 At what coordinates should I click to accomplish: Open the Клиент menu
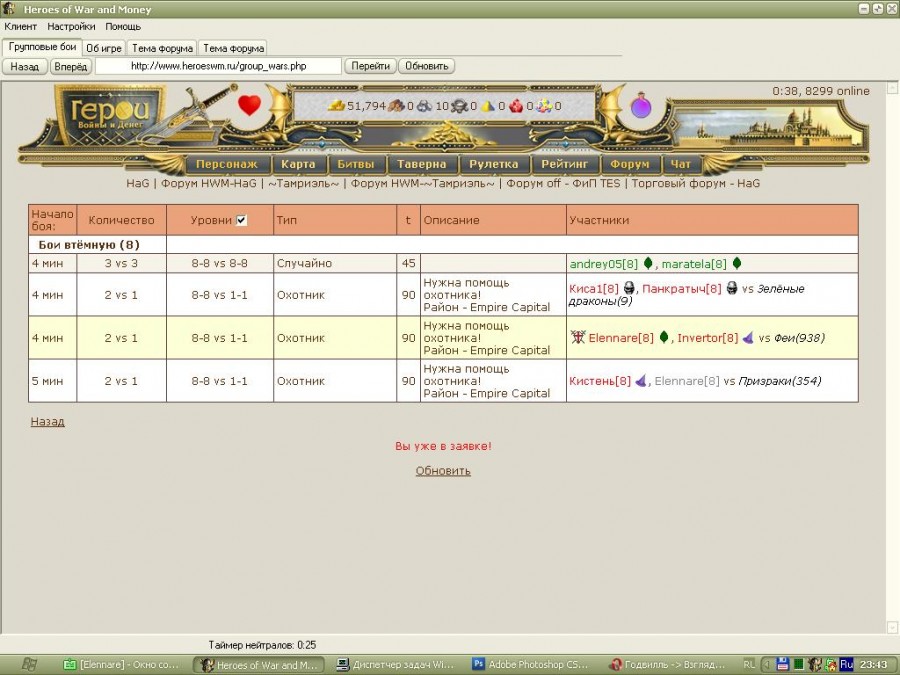pos(21,26)
